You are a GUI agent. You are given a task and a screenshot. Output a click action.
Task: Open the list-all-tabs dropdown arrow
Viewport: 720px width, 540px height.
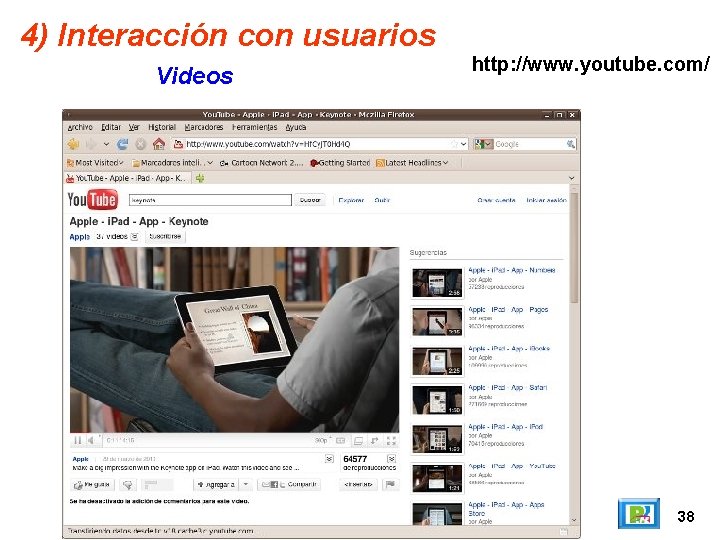pos(572,178)
